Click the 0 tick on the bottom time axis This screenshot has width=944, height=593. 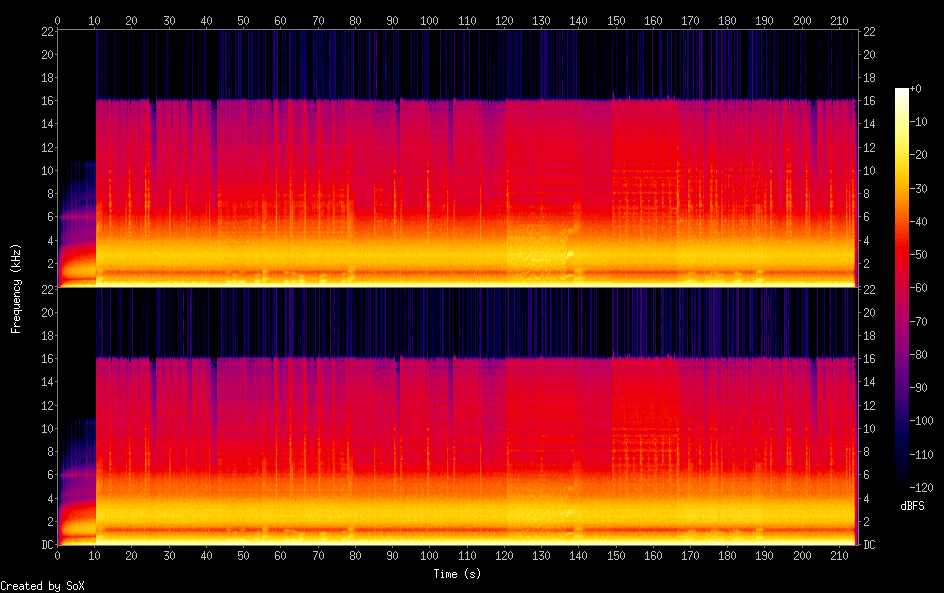[57, 555]
